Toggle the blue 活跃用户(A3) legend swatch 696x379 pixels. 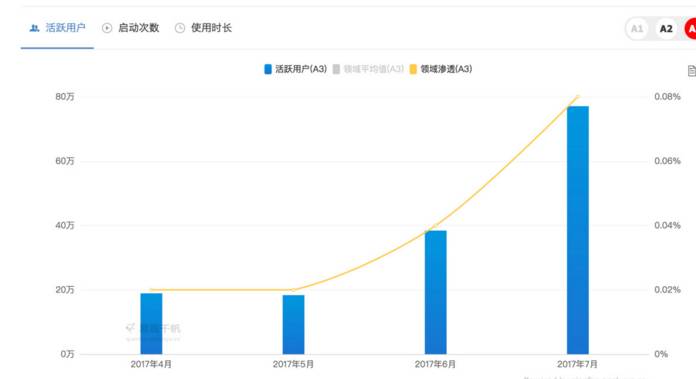268,69
